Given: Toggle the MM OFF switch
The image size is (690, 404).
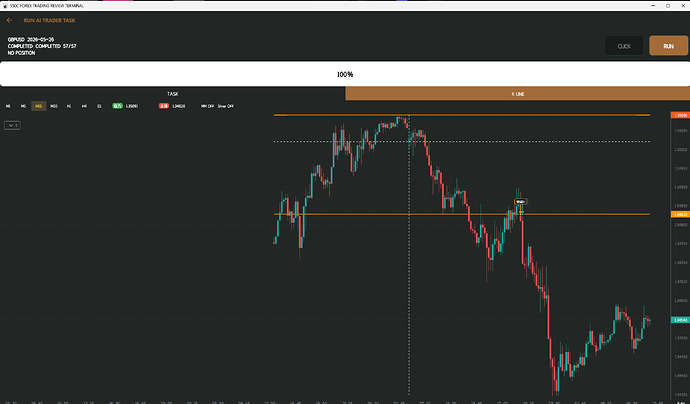Looking at the screenshot, I should point(207,106).
